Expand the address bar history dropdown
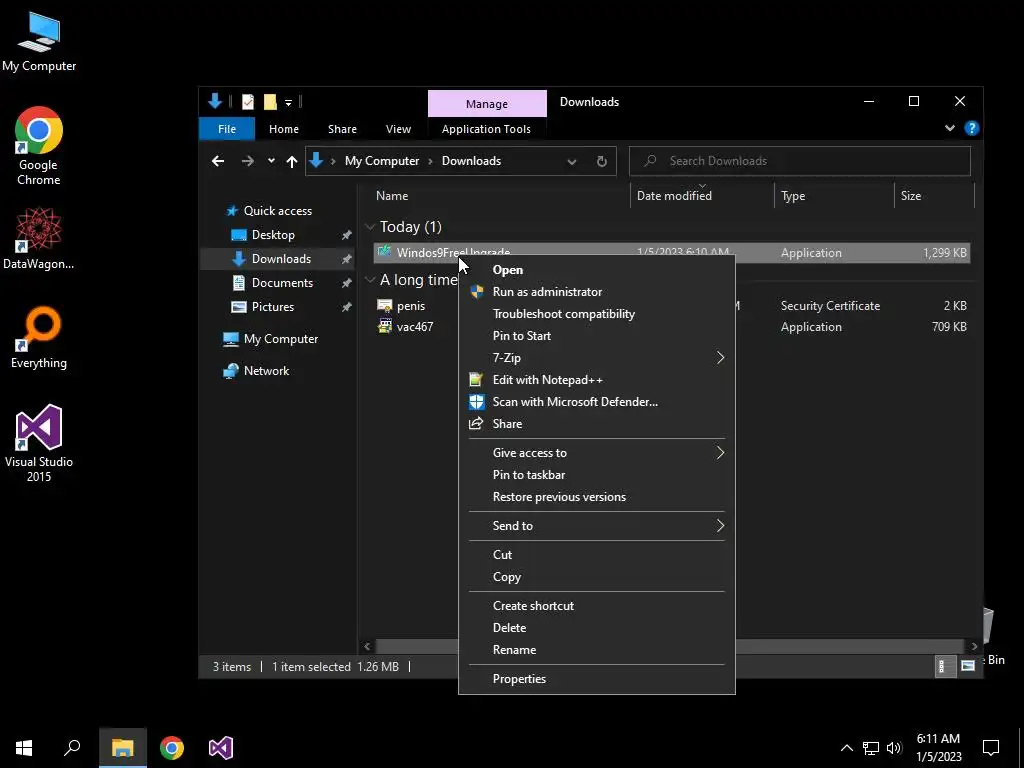The image size is (1024, 768). click(x=572, y=161)
